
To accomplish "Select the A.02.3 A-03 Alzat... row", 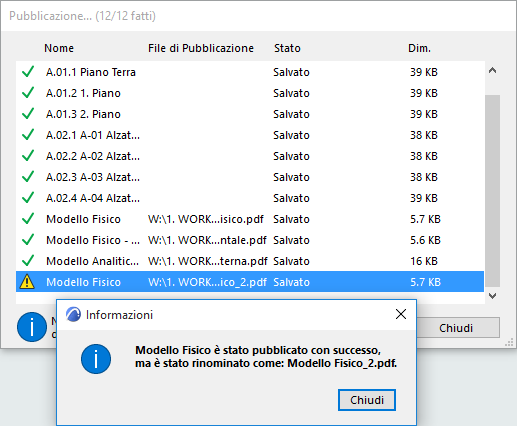I will (250, 177).
